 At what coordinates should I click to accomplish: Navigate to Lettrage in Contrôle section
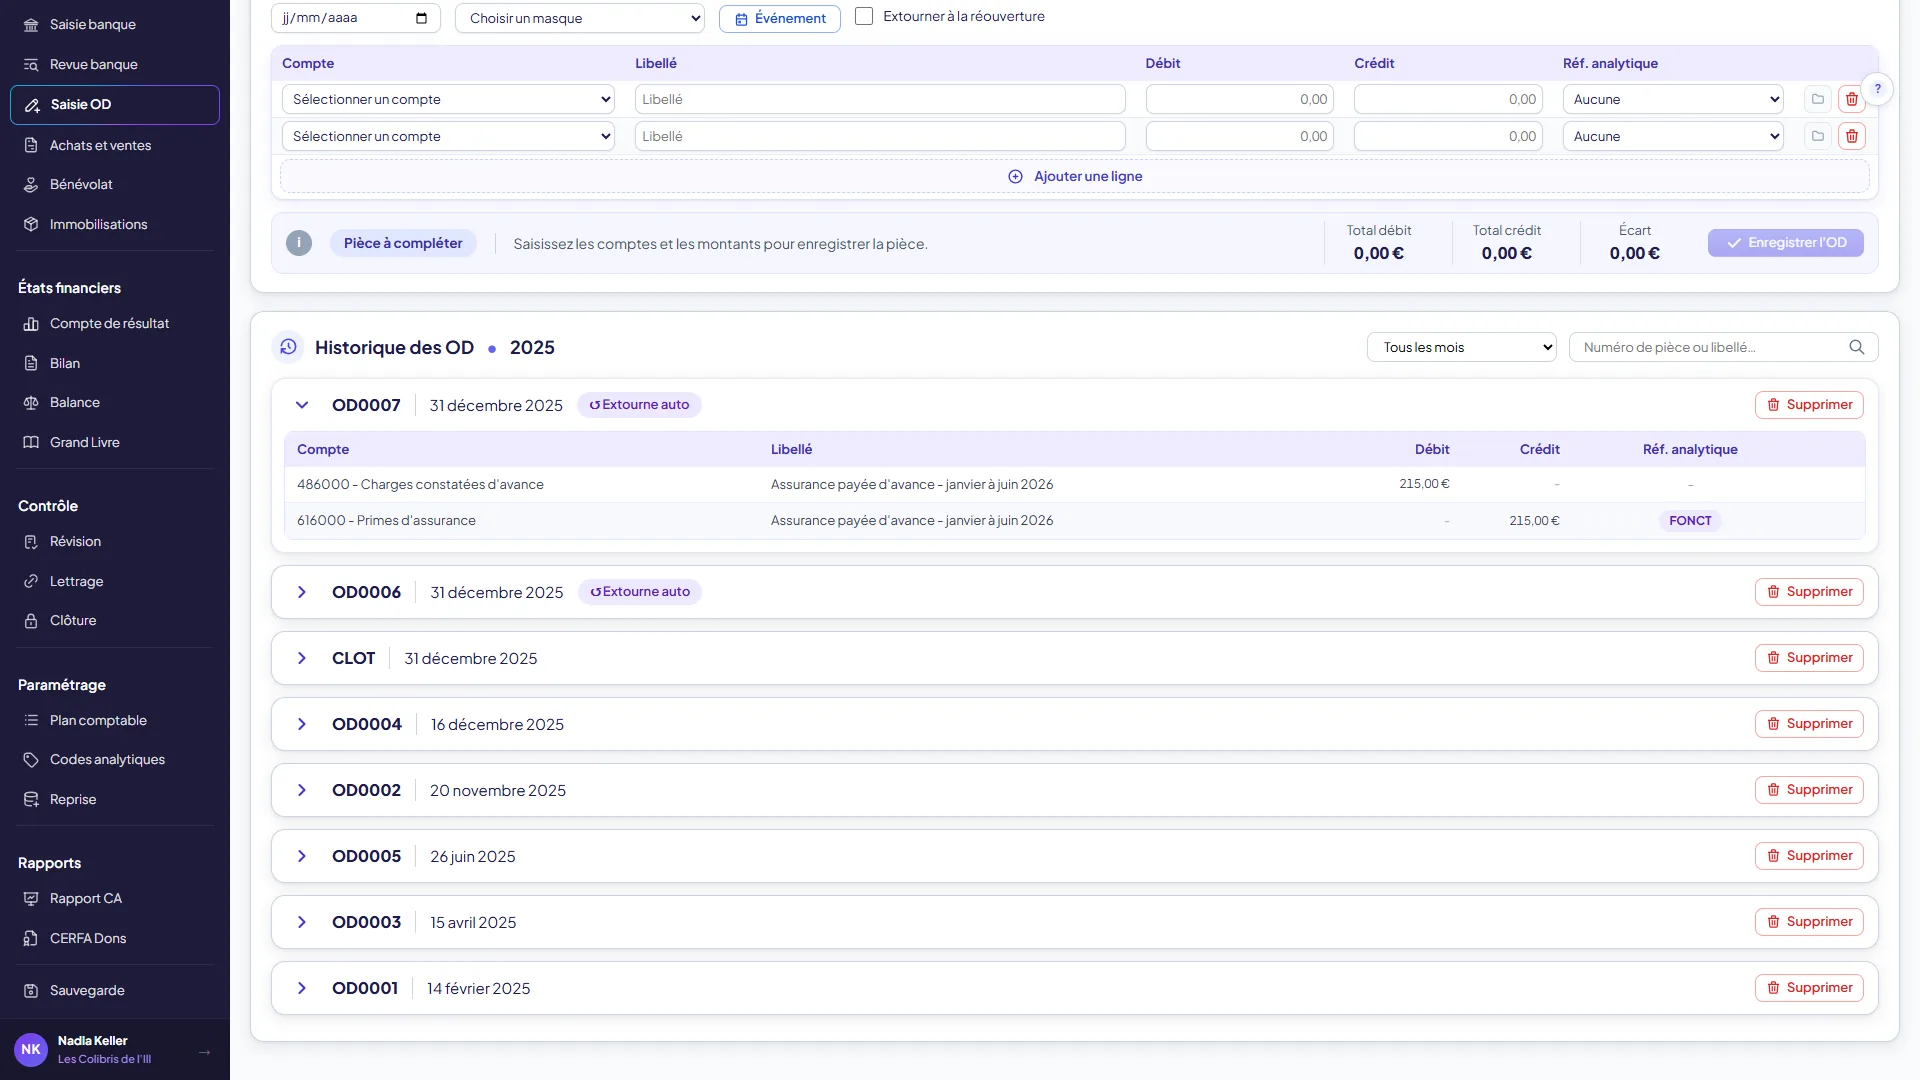coord(114,581)
